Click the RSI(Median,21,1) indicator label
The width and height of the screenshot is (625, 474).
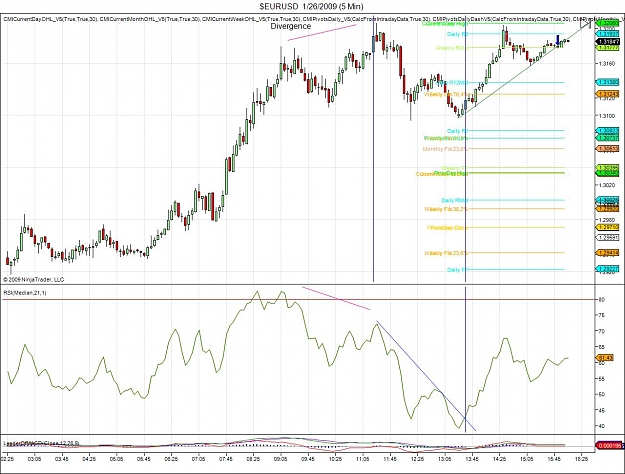click(25, 293)
